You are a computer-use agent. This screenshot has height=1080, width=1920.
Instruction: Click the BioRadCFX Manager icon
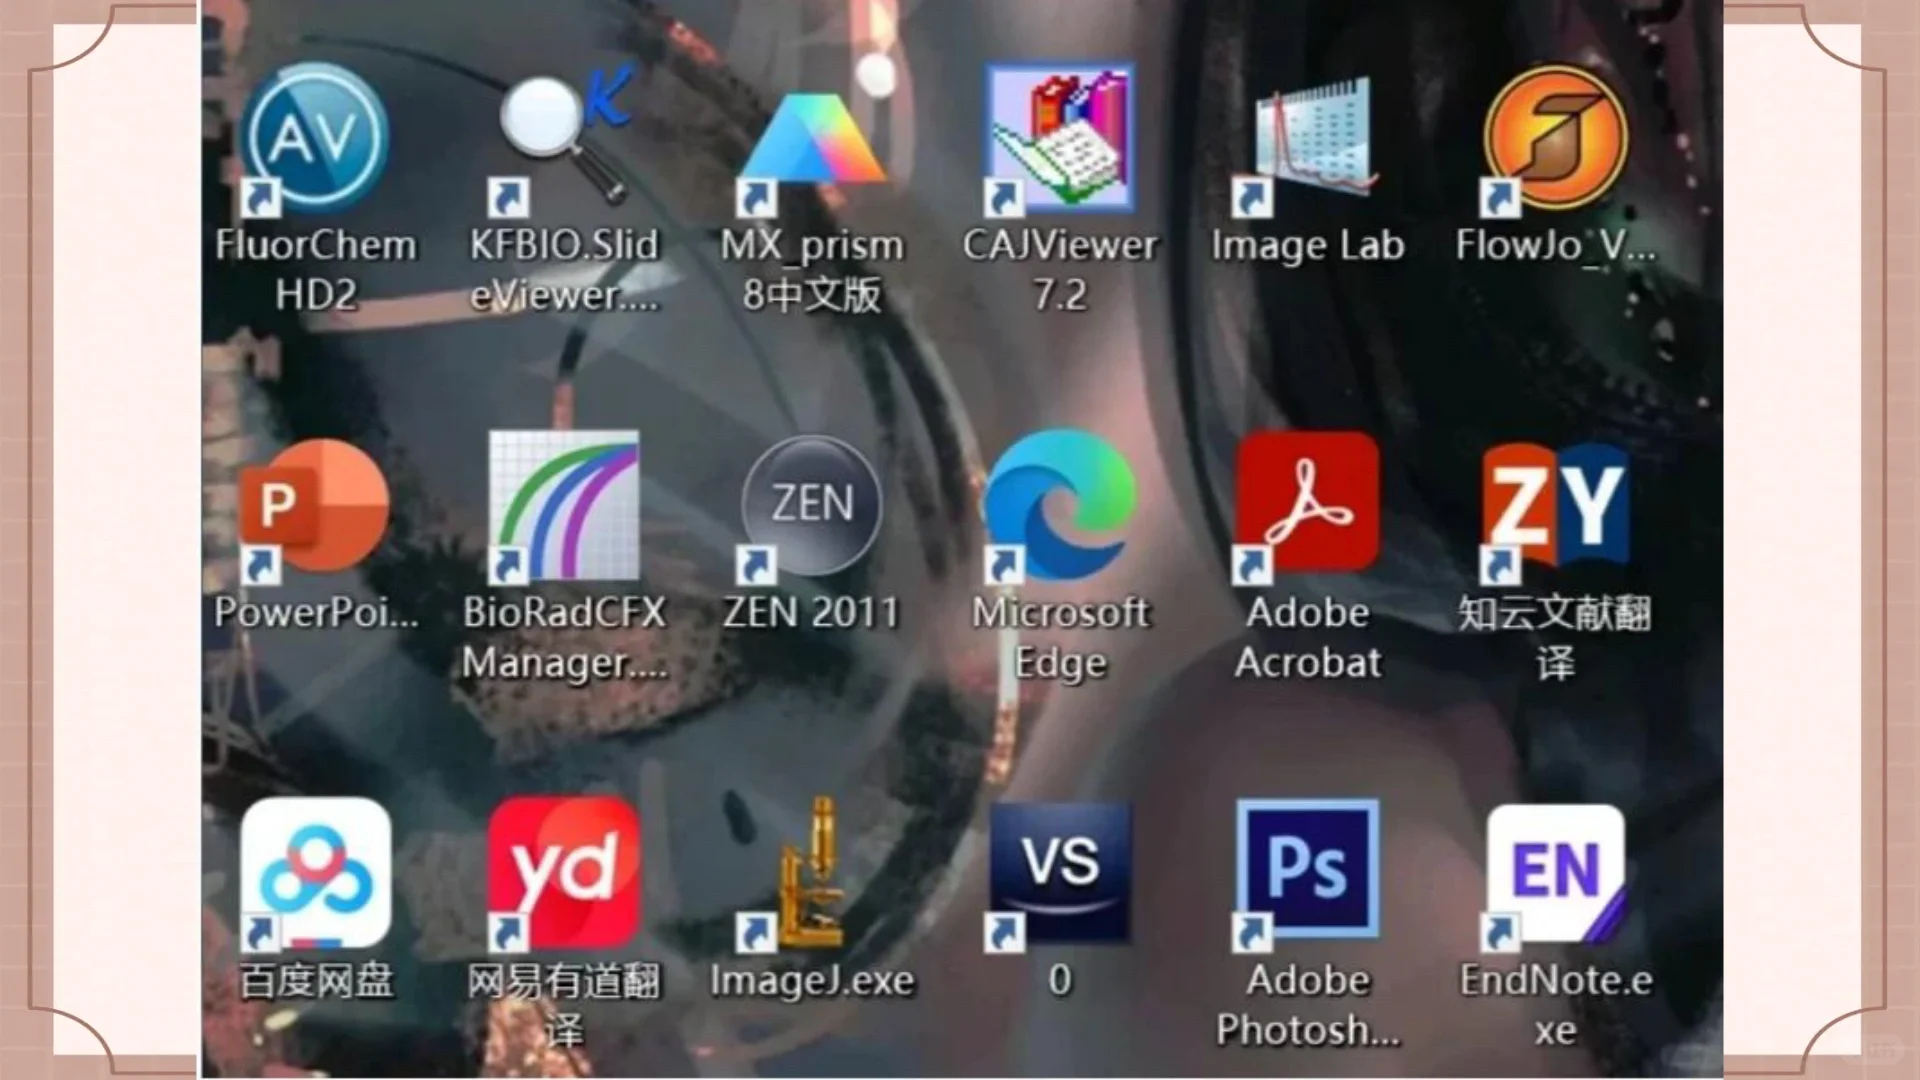tap(564, 505)
